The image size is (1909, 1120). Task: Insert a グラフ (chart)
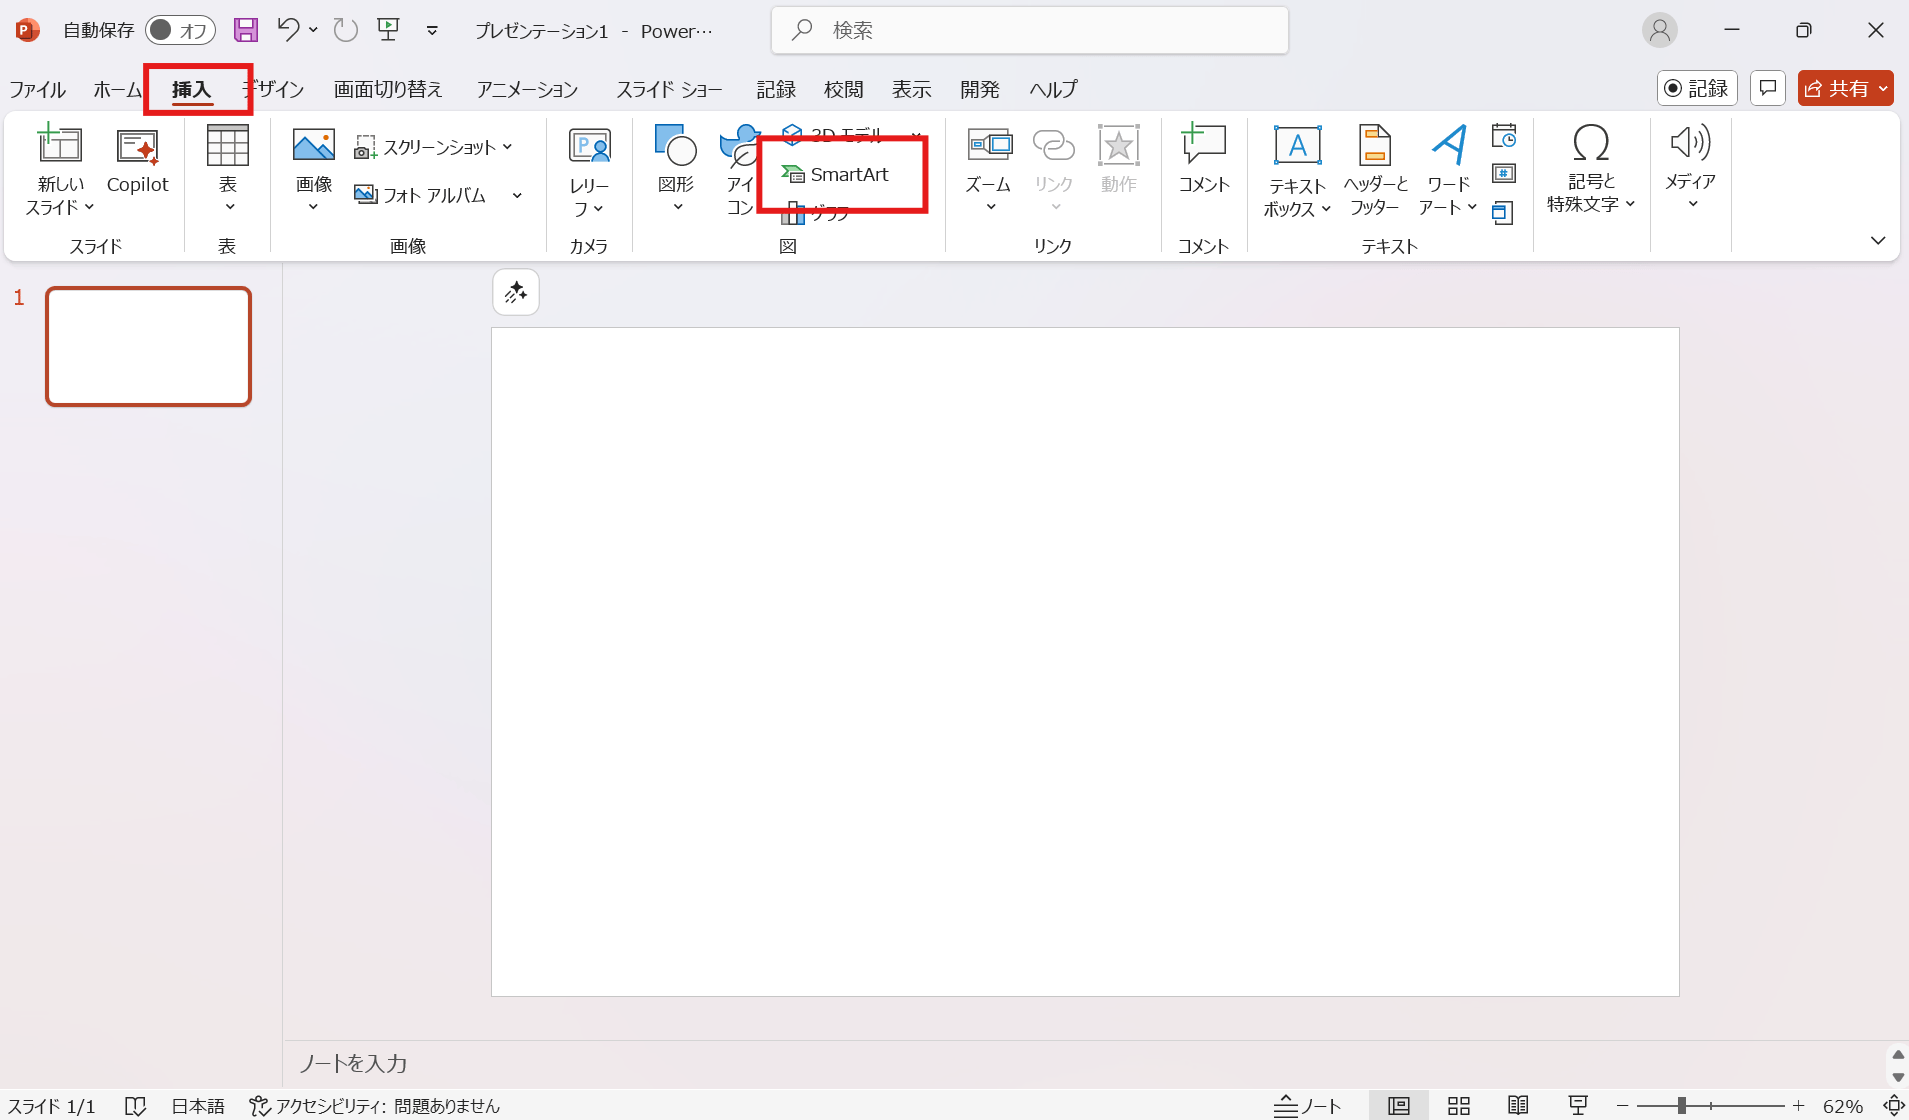[x=820, y=213]
